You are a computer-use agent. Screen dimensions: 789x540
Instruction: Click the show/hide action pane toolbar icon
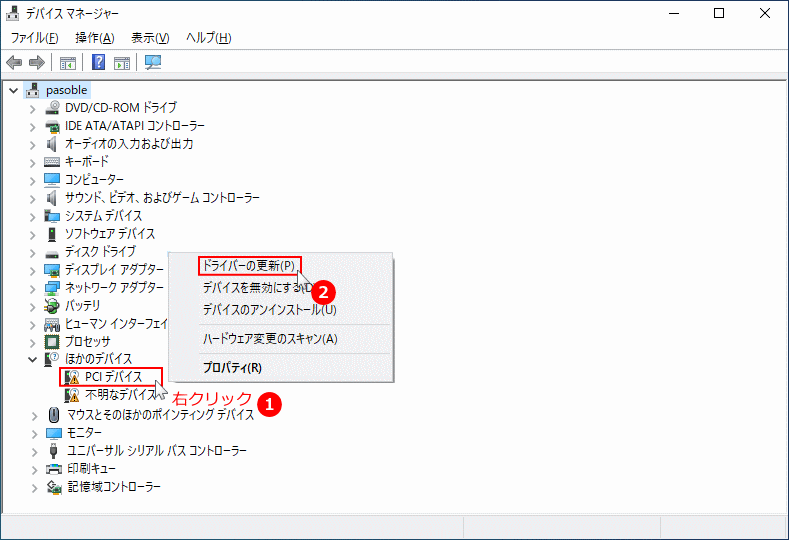(x=122, y=63)
